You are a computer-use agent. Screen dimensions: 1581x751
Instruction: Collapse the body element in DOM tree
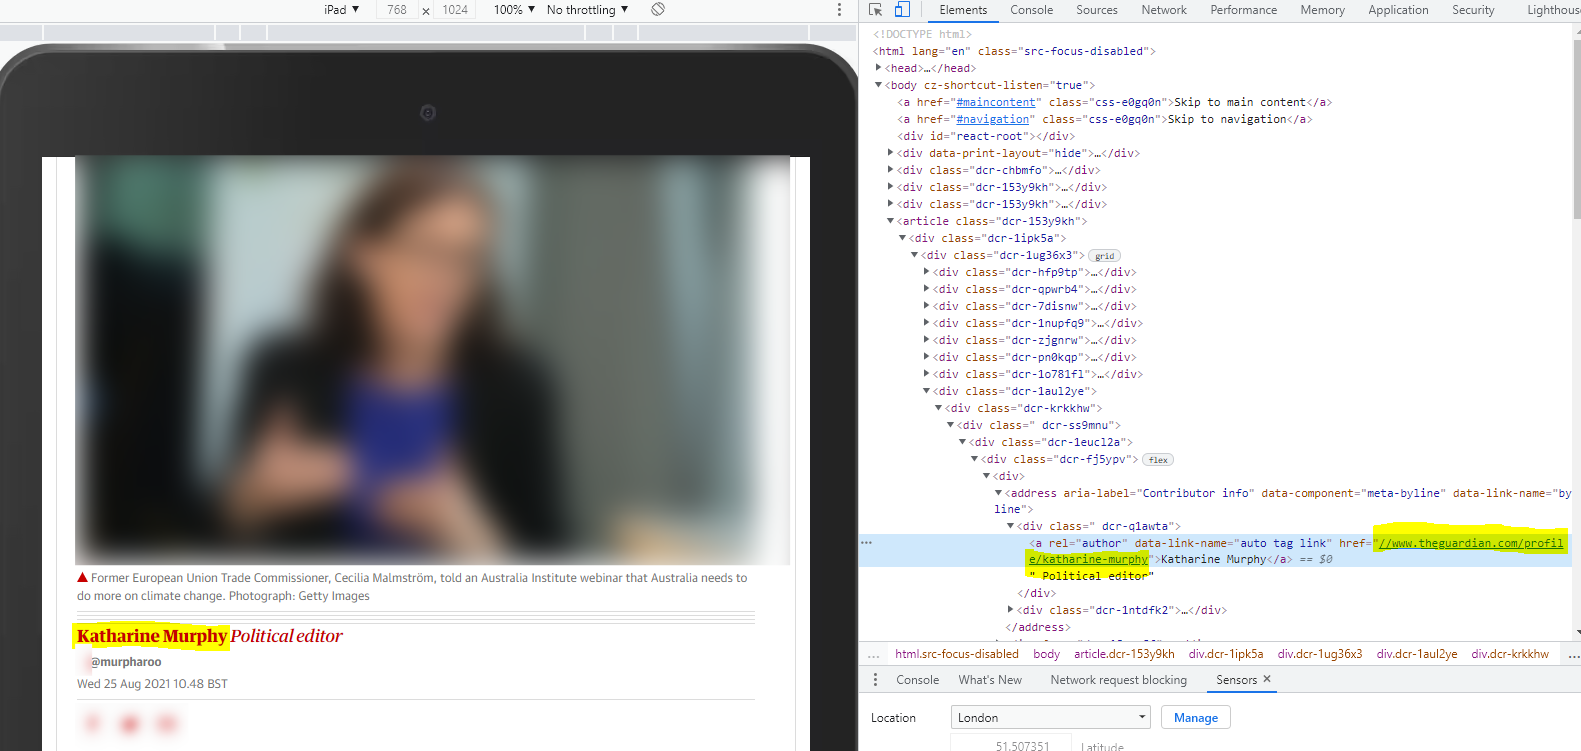coord(879,85)
